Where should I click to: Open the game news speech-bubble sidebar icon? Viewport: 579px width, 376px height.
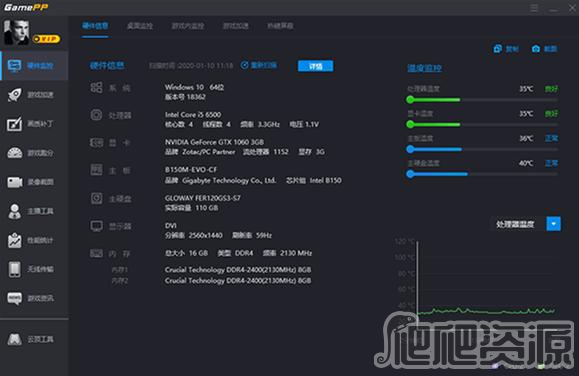coord(14,298)
